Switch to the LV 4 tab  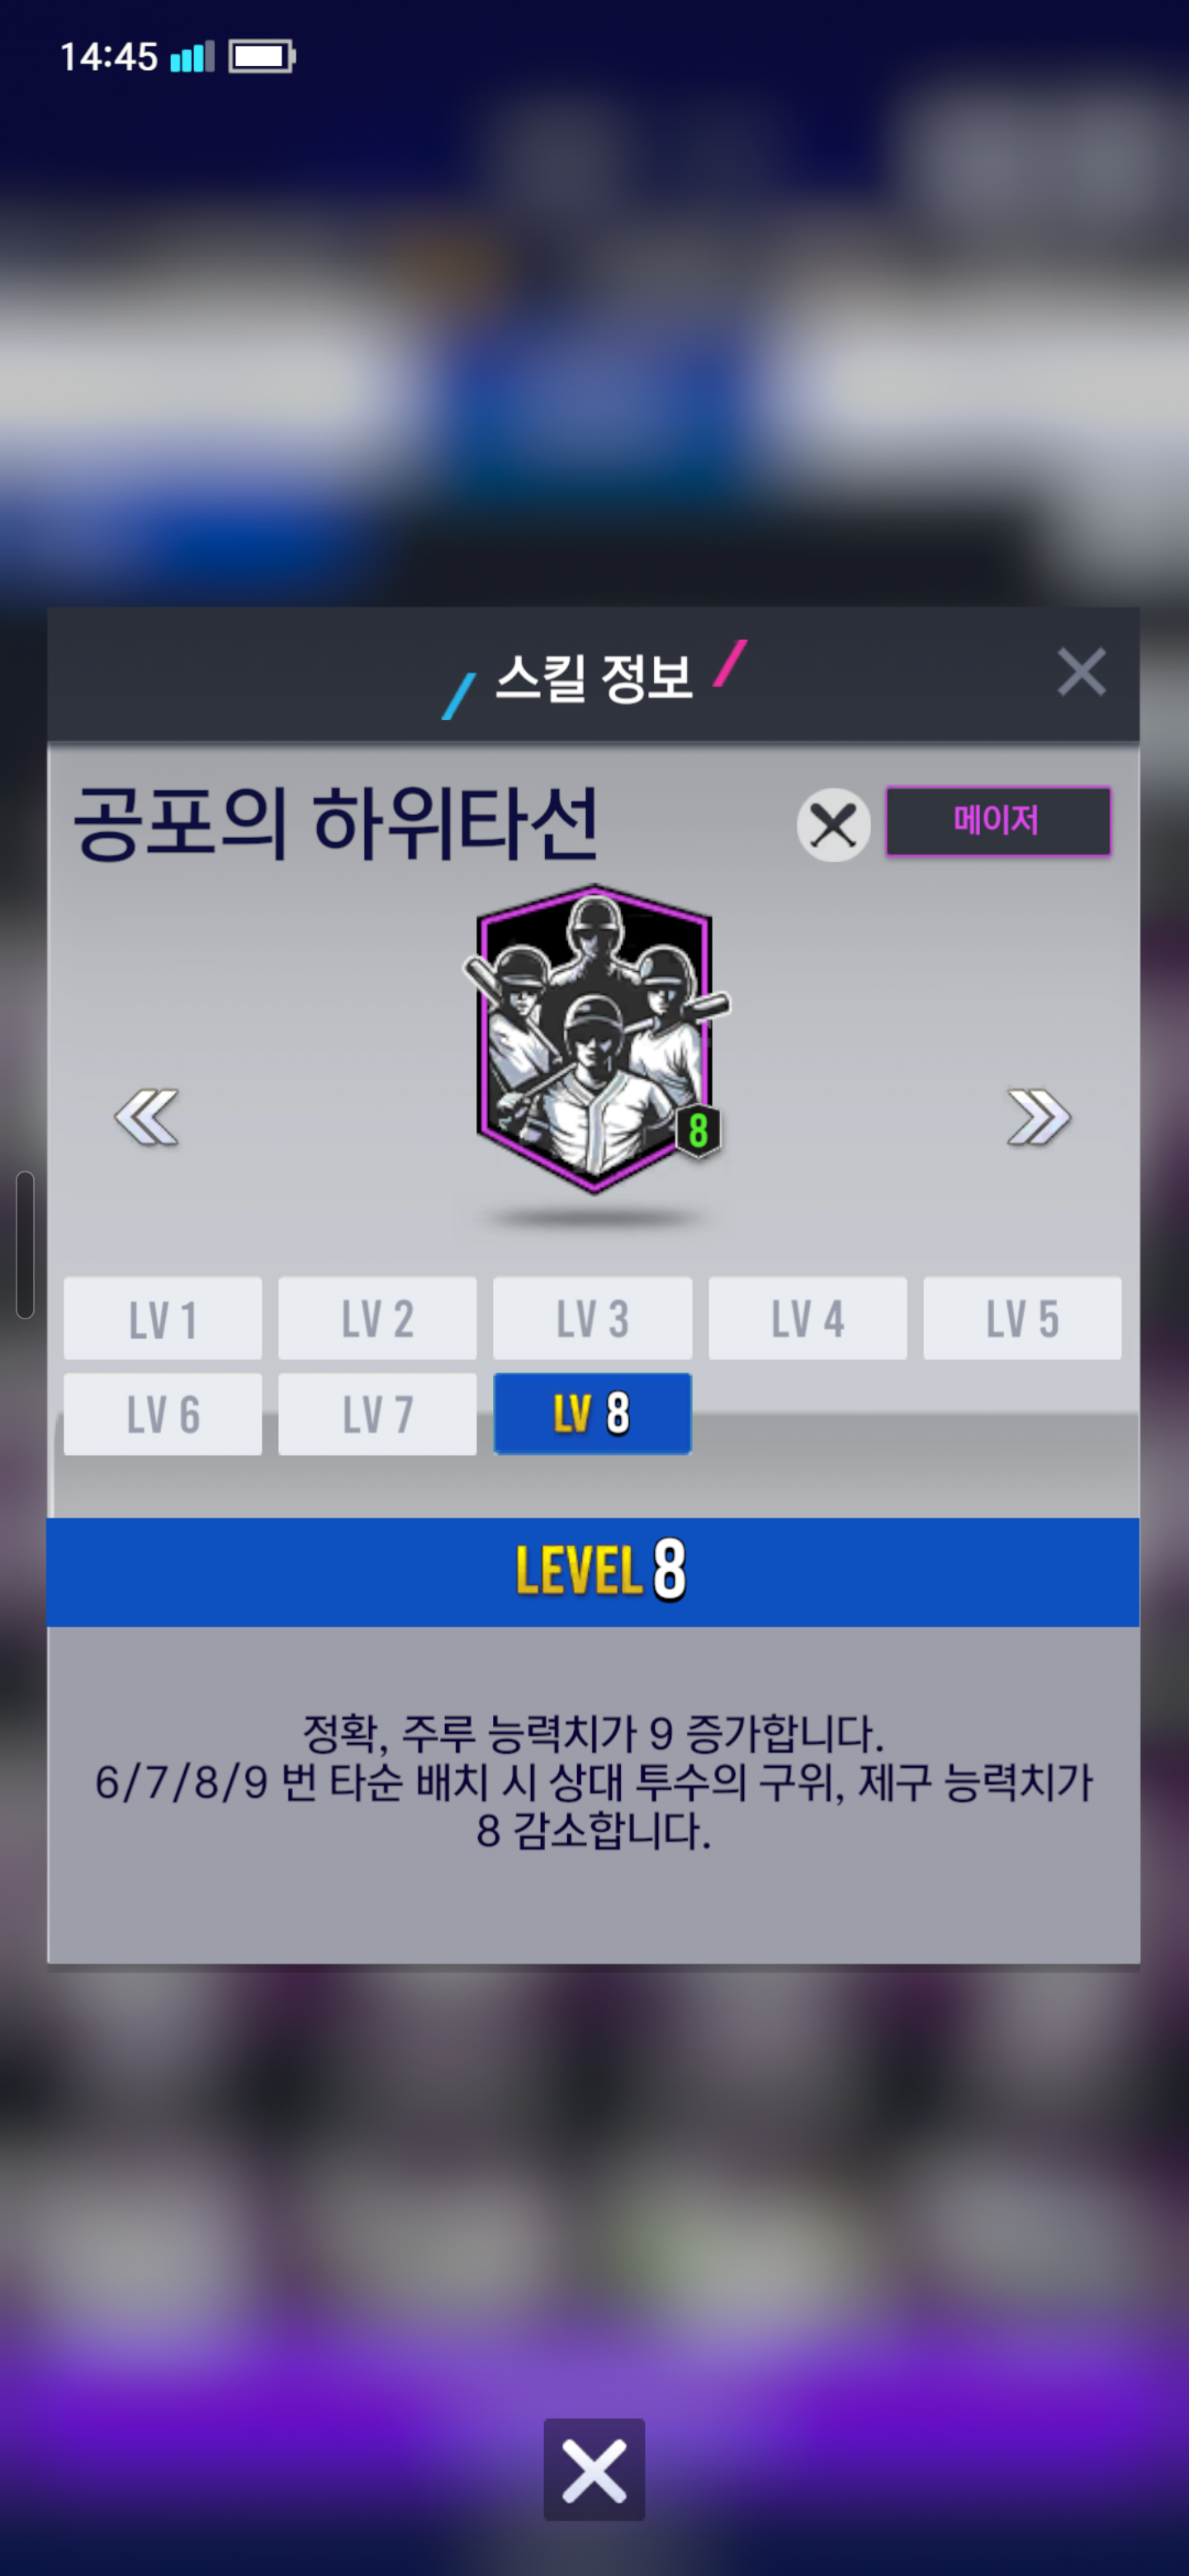807,1318
